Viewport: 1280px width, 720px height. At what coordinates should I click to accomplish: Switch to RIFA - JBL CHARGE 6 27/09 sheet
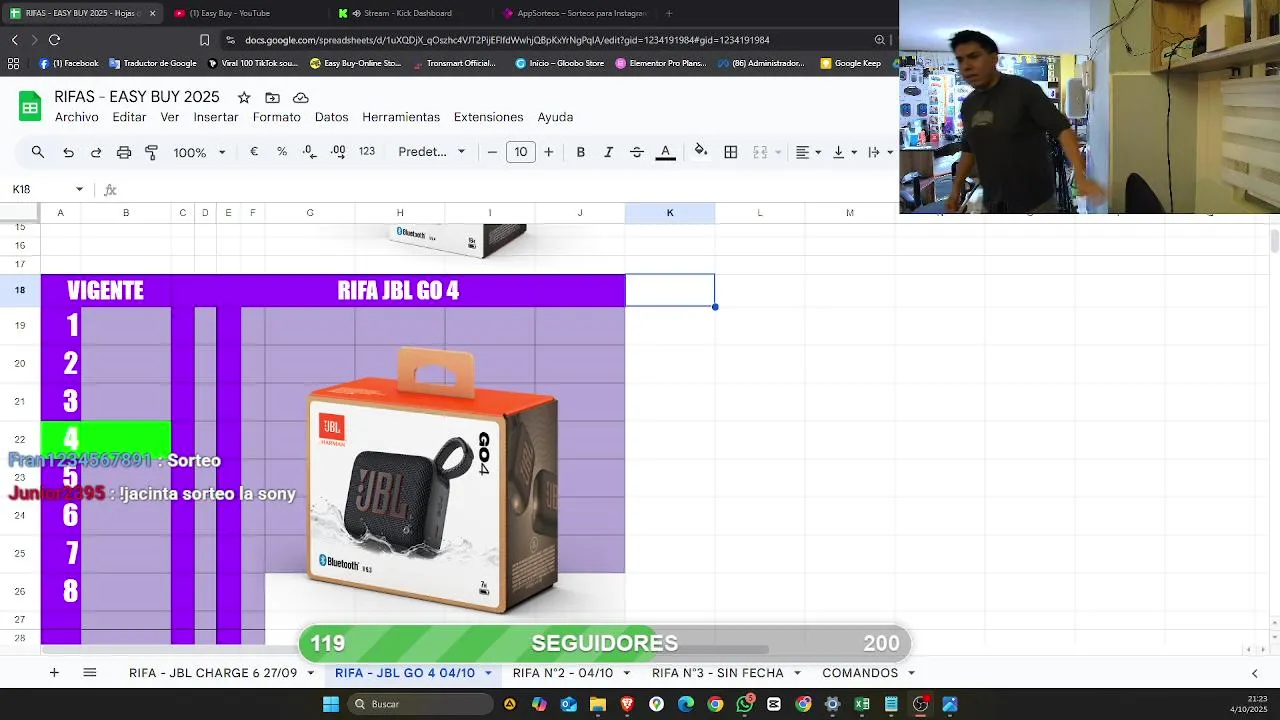coord(213,673)
